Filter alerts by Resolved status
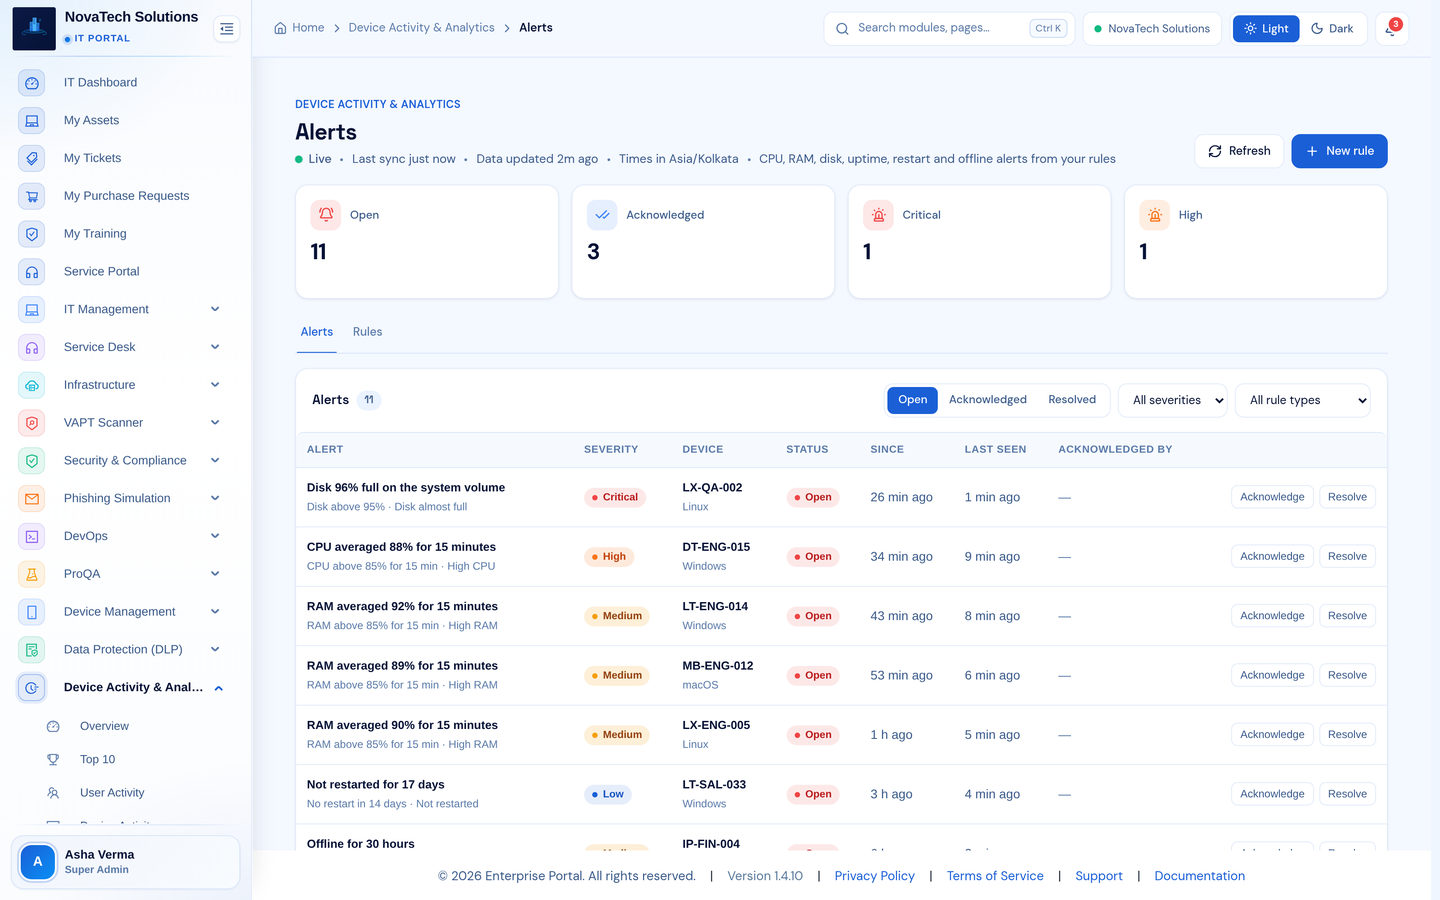This screenshot has height=900, width=1440. pyautogui.click(x=1072, y=400)
